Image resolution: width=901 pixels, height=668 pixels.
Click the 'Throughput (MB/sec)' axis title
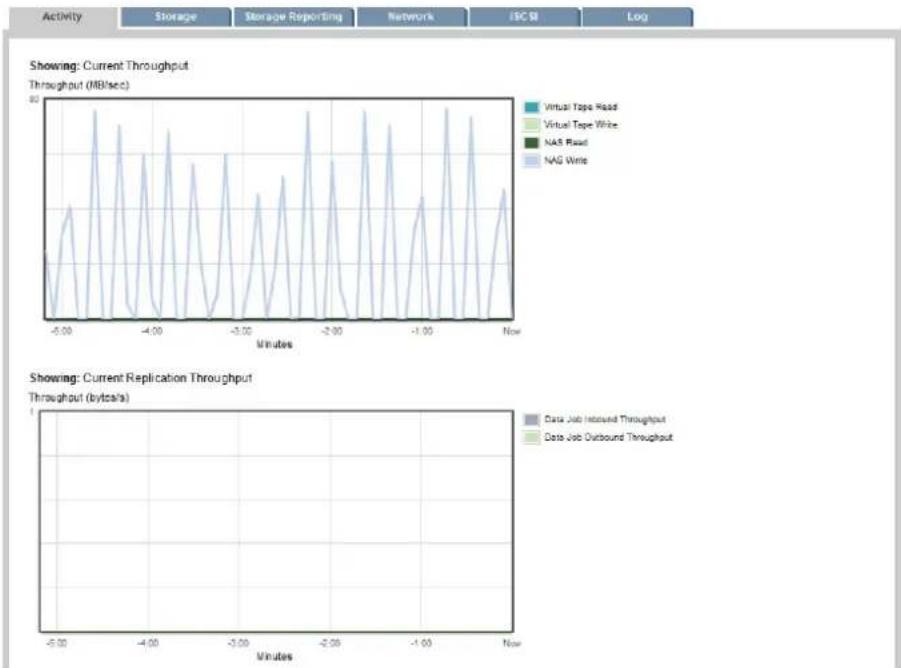[x=79, y=85]
